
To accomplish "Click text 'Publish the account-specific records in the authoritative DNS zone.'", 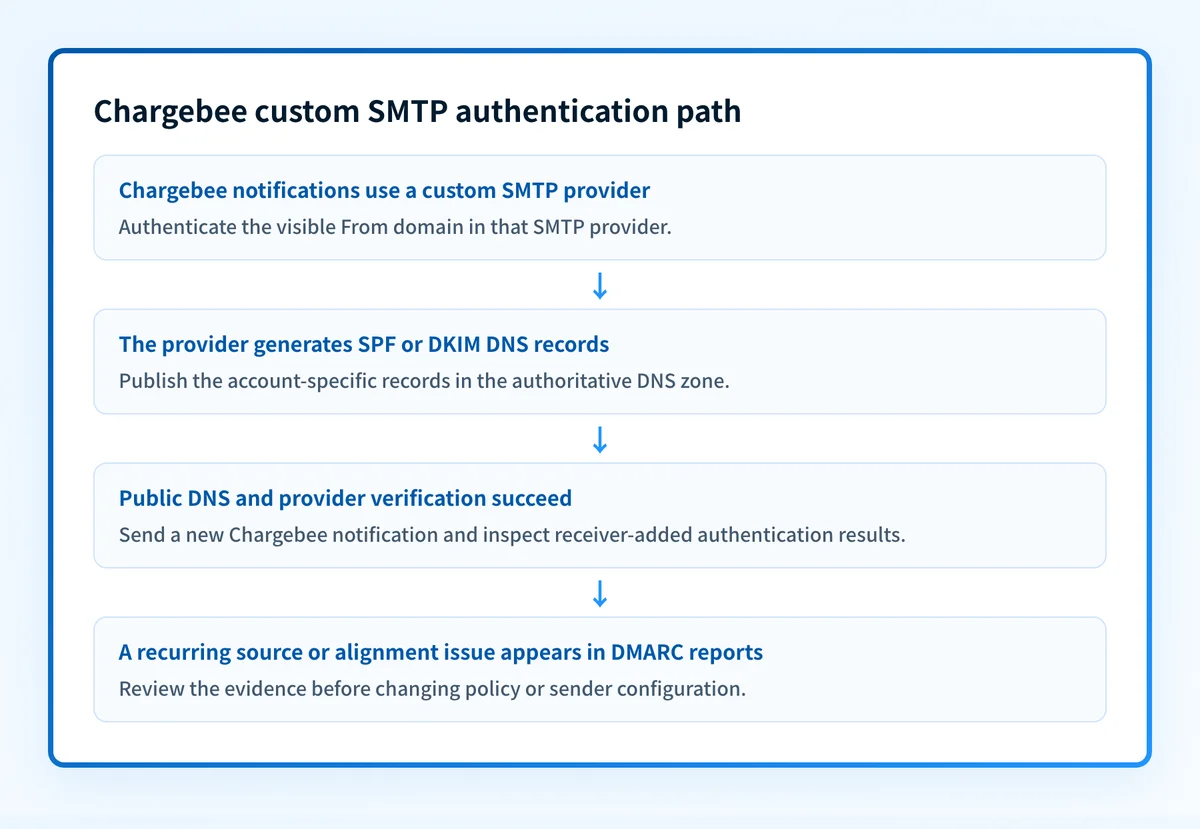I will point(424,380).
